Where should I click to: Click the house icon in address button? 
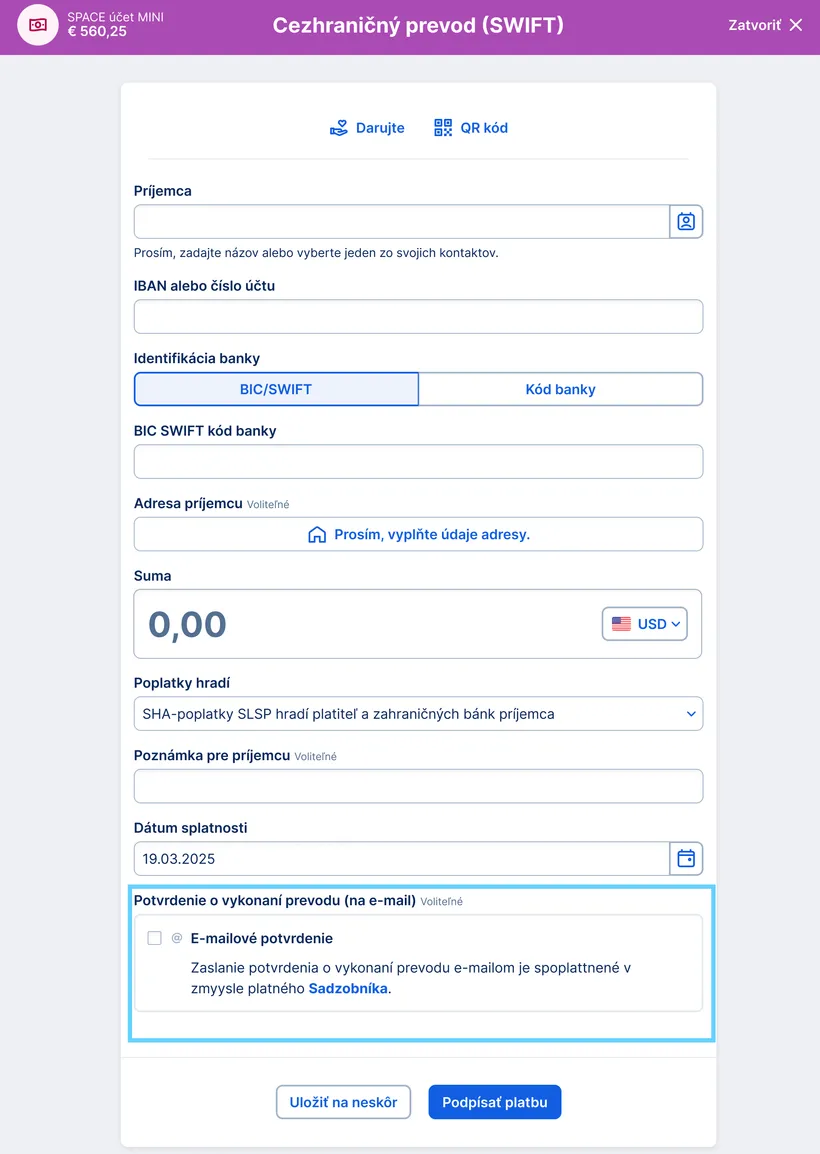click(317, 535)
